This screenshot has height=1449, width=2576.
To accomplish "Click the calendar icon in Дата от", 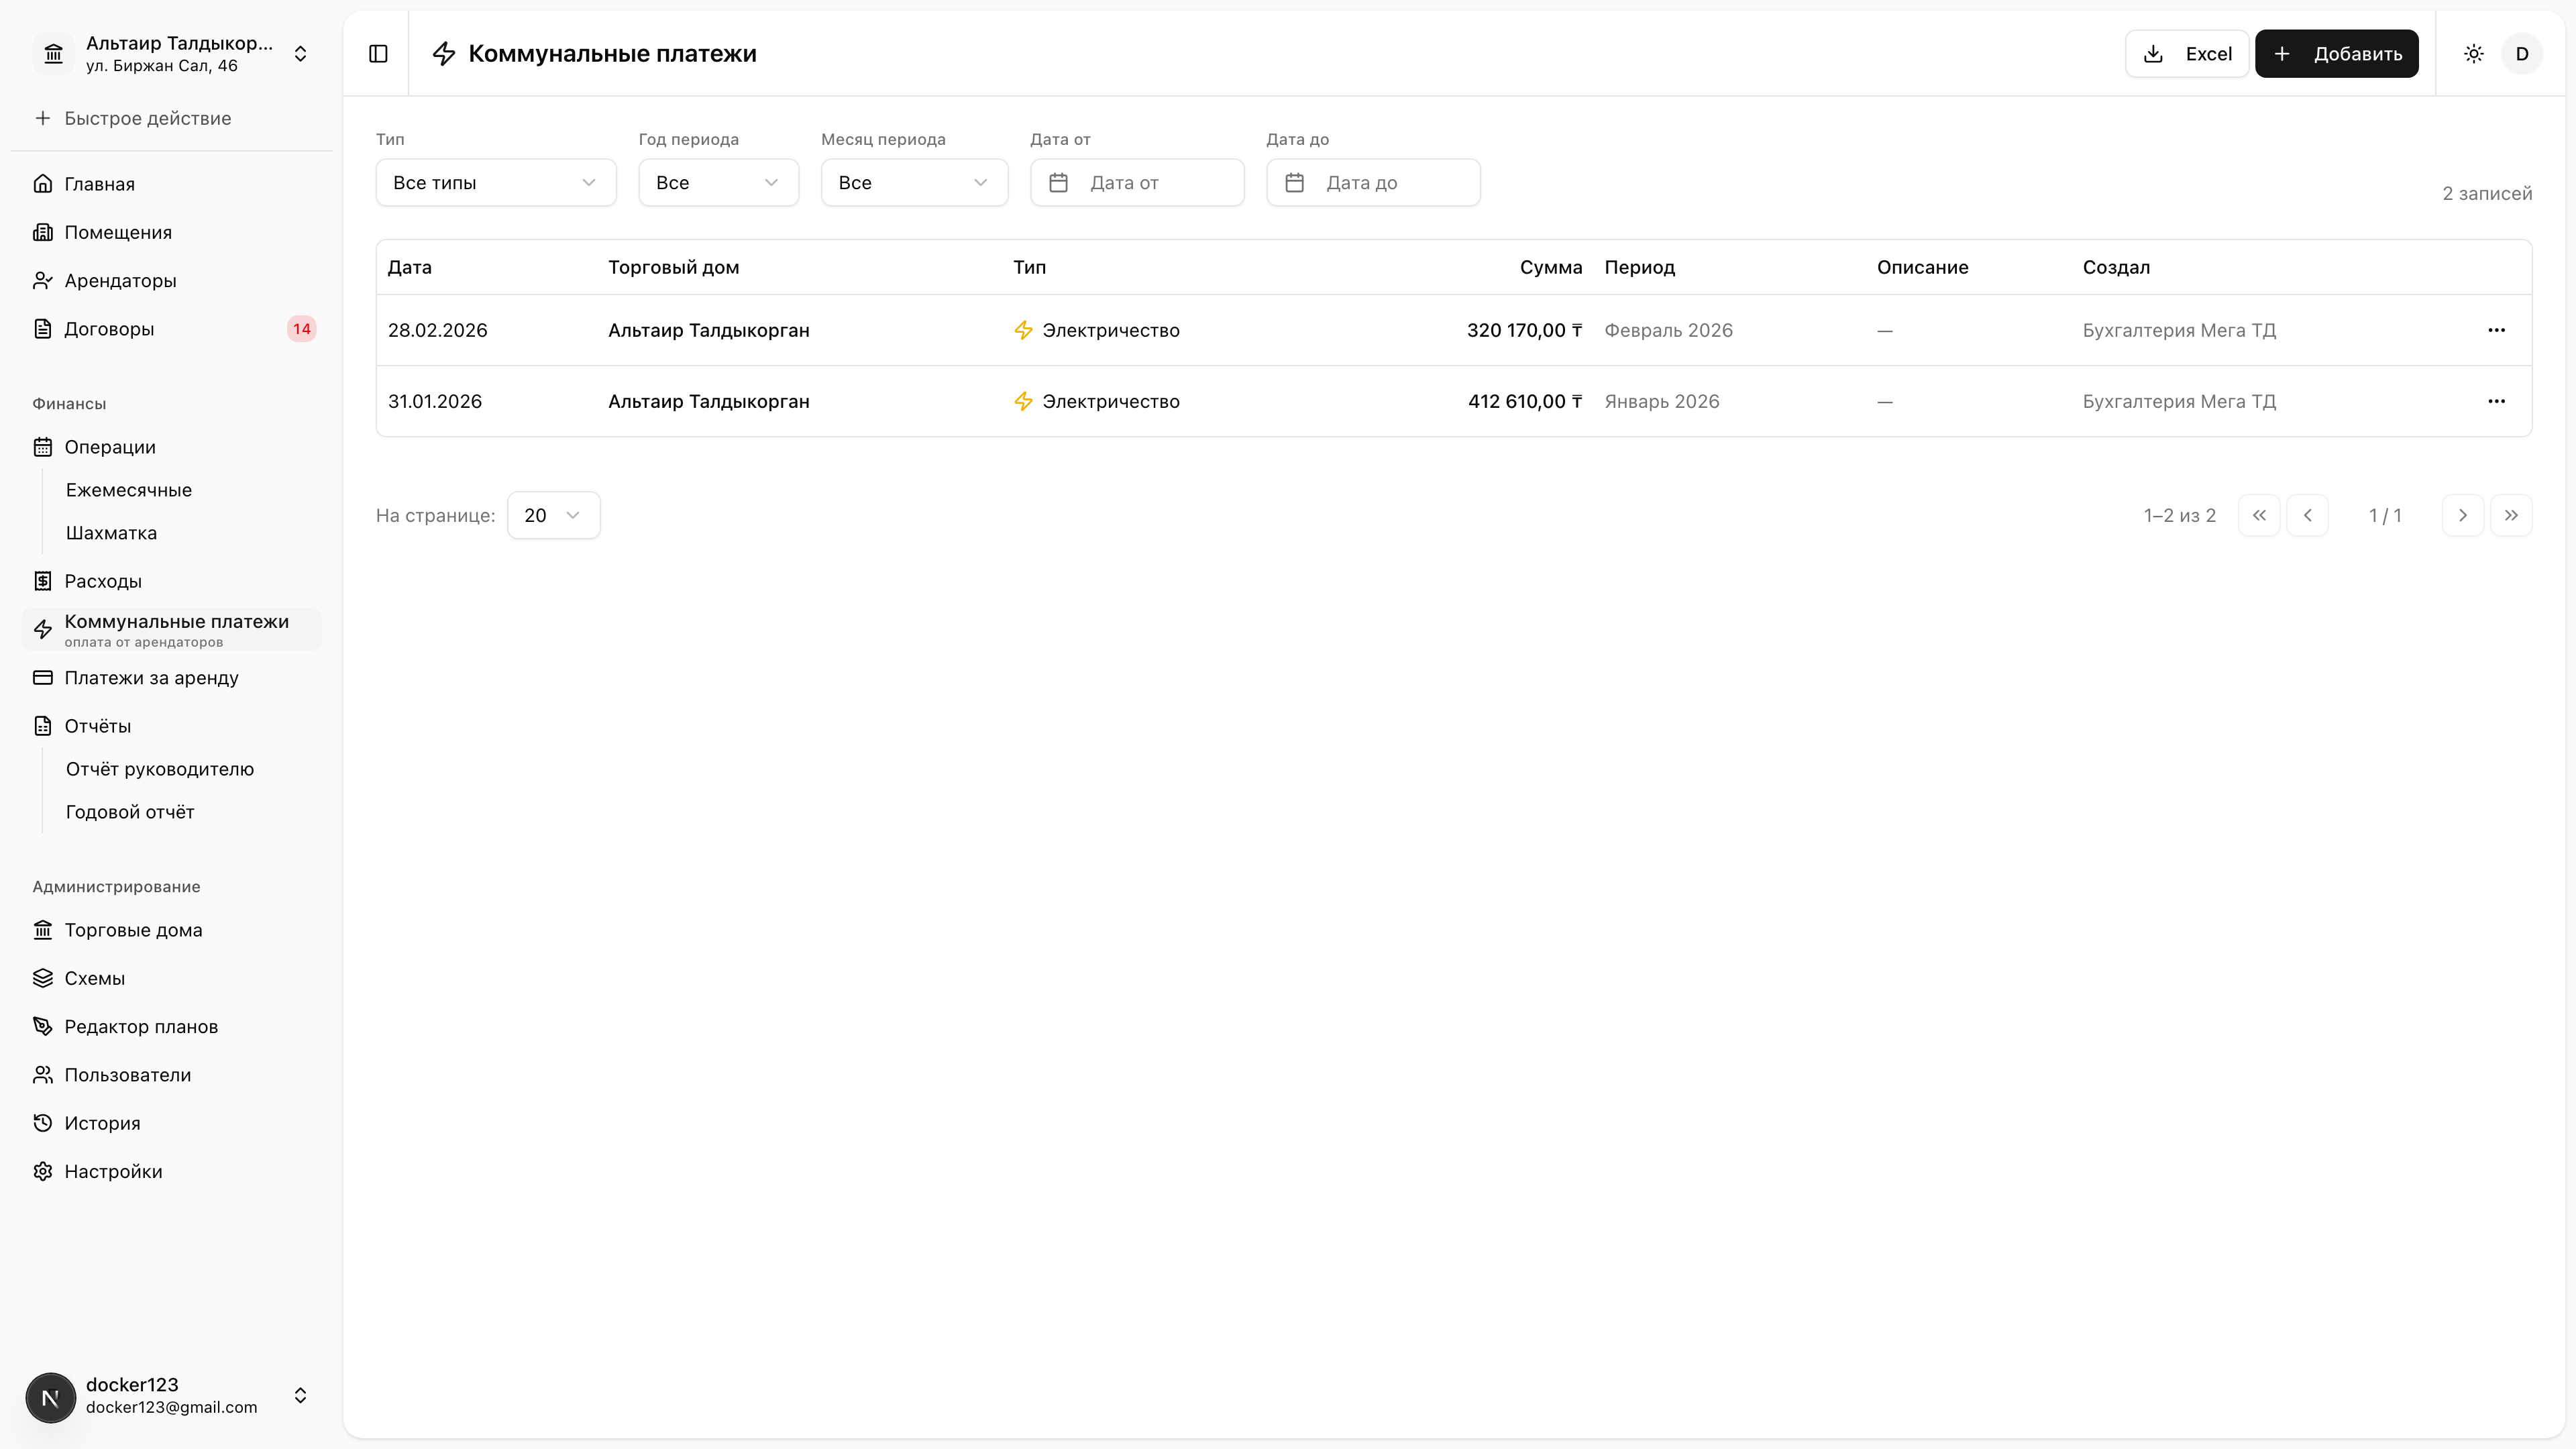I will [x=1058, y=183].
